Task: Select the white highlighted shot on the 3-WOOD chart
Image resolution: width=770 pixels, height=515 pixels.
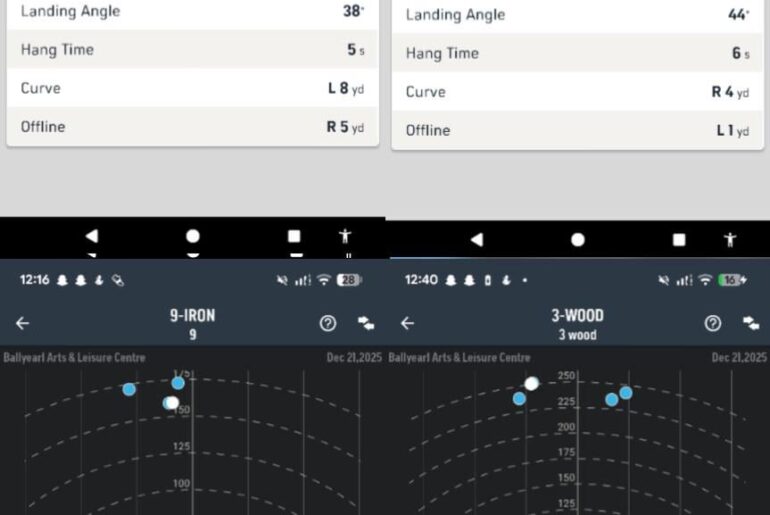Action: click(x=532, y=384)
